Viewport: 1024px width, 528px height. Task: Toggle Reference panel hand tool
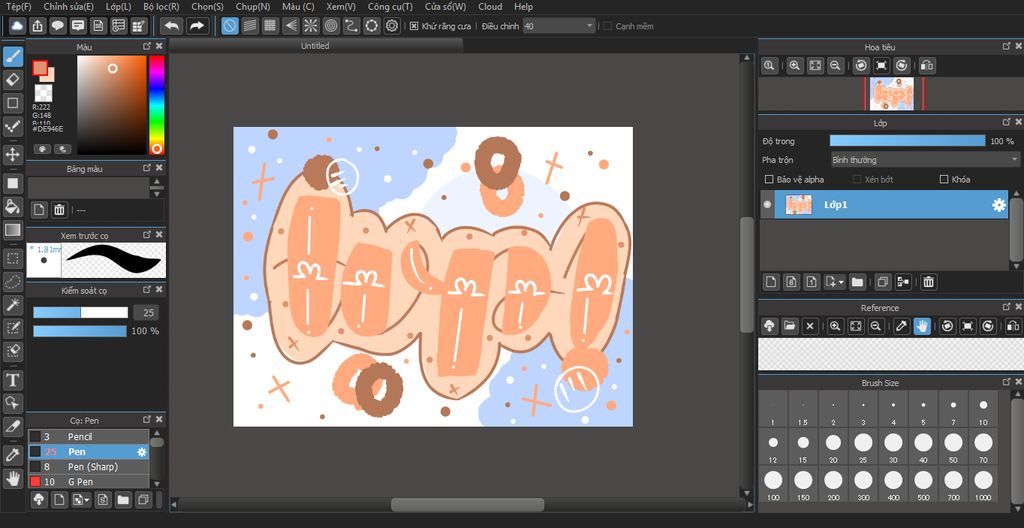point(921,326)
